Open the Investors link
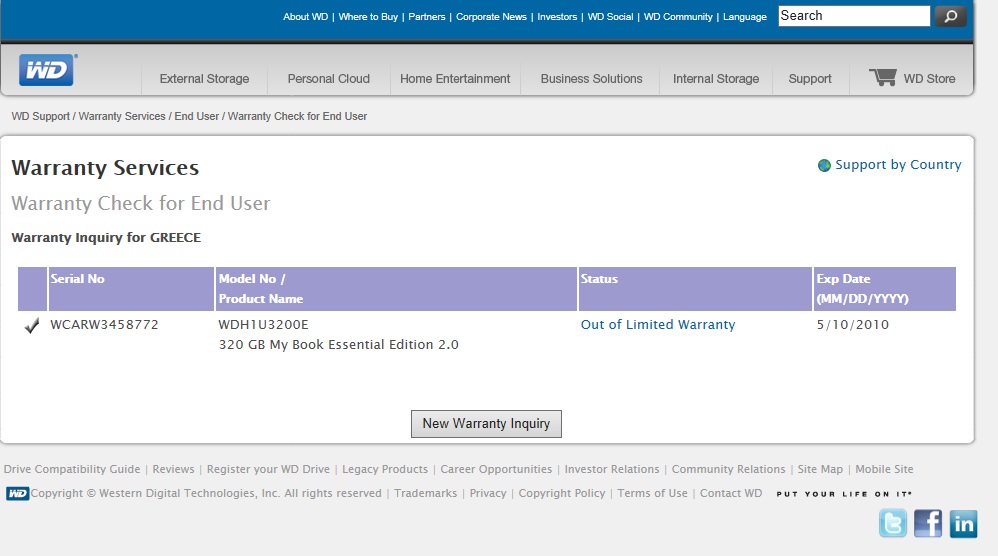This screenshot has height=556, width=998. pos(557,17)
